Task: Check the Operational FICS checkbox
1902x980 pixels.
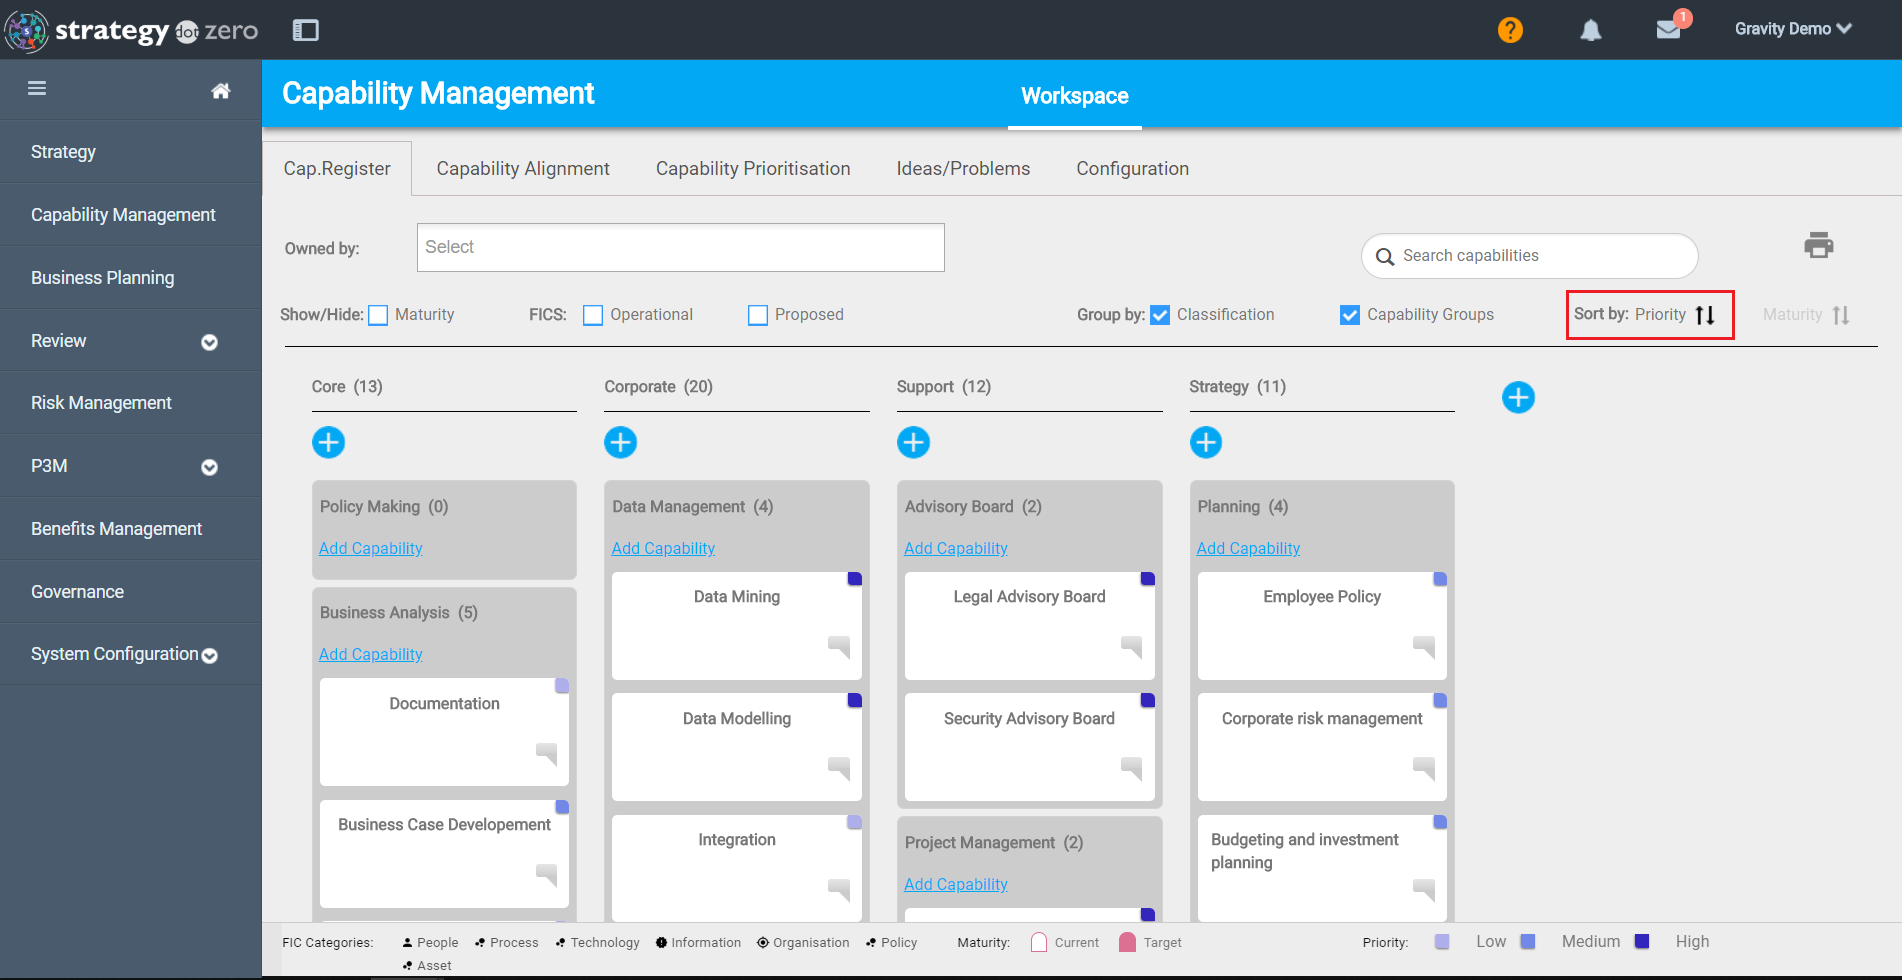Action: click(x=593, y=315)
